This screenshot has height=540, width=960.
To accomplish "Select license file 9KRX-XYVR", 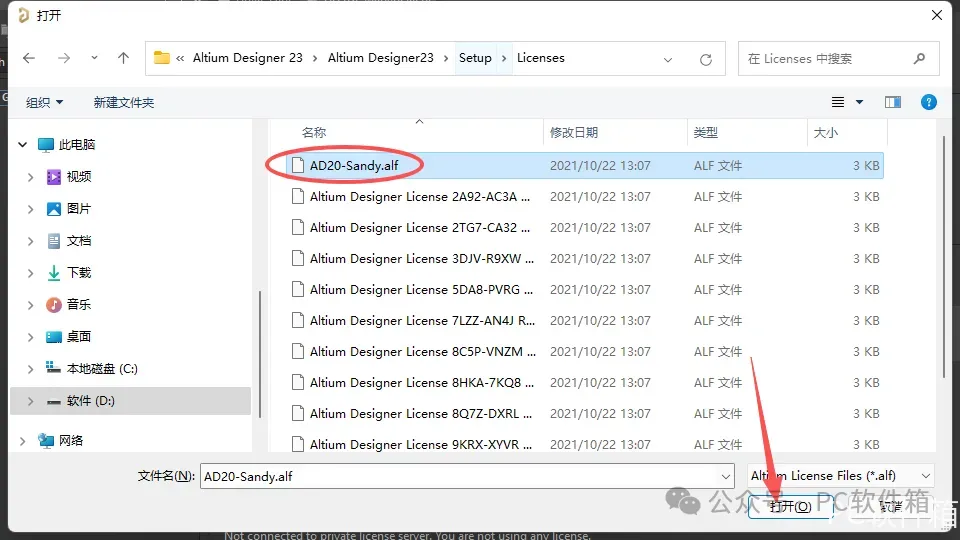I will point(585,444).
